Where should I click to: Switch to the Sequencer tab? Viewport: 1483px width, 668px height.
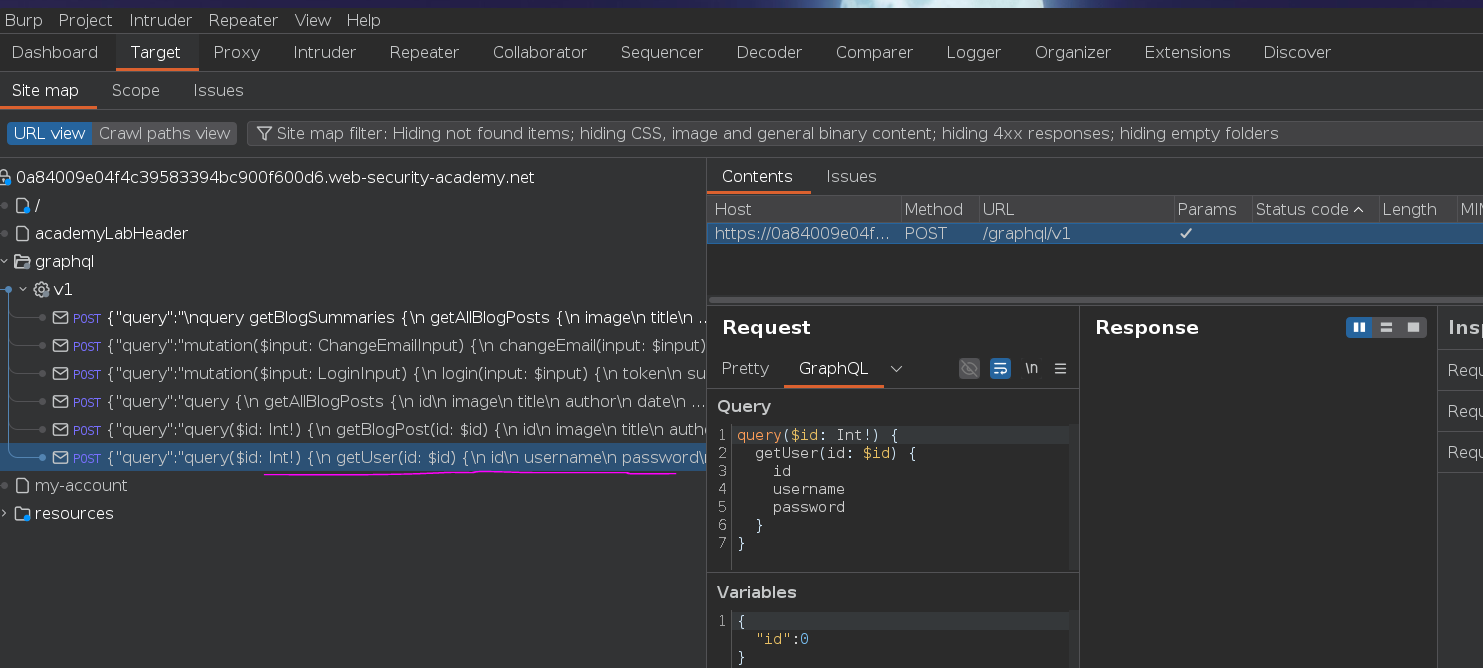(662, 52)
